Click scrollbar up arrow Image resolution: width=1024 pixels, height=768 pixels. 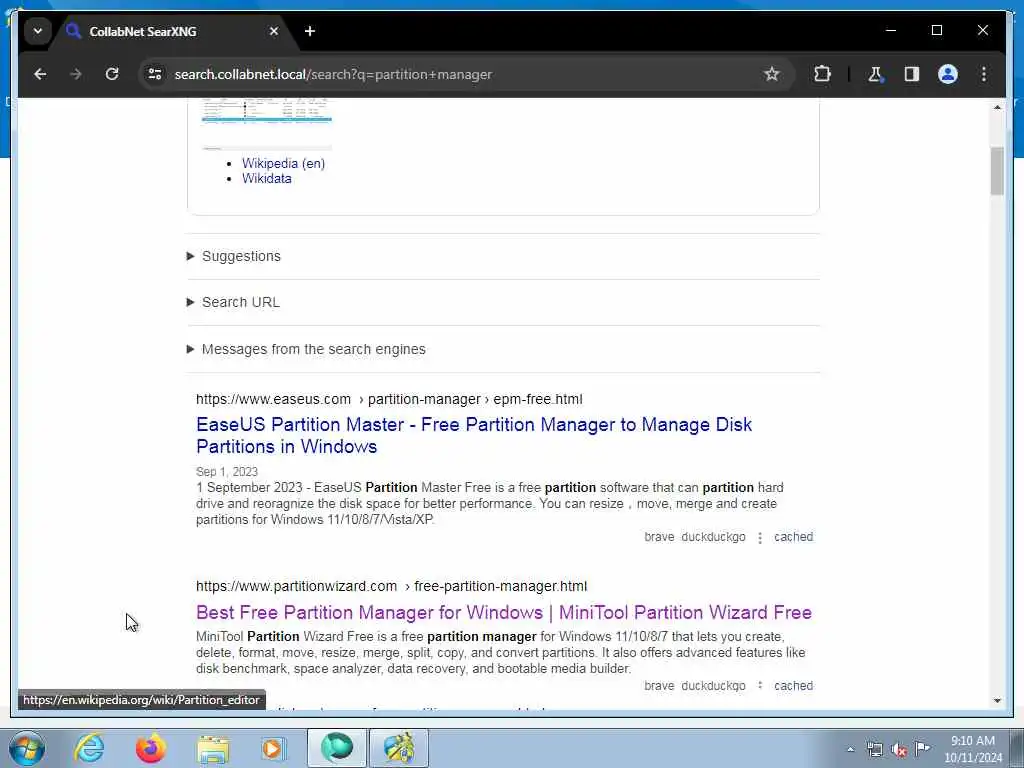point(997,107)
